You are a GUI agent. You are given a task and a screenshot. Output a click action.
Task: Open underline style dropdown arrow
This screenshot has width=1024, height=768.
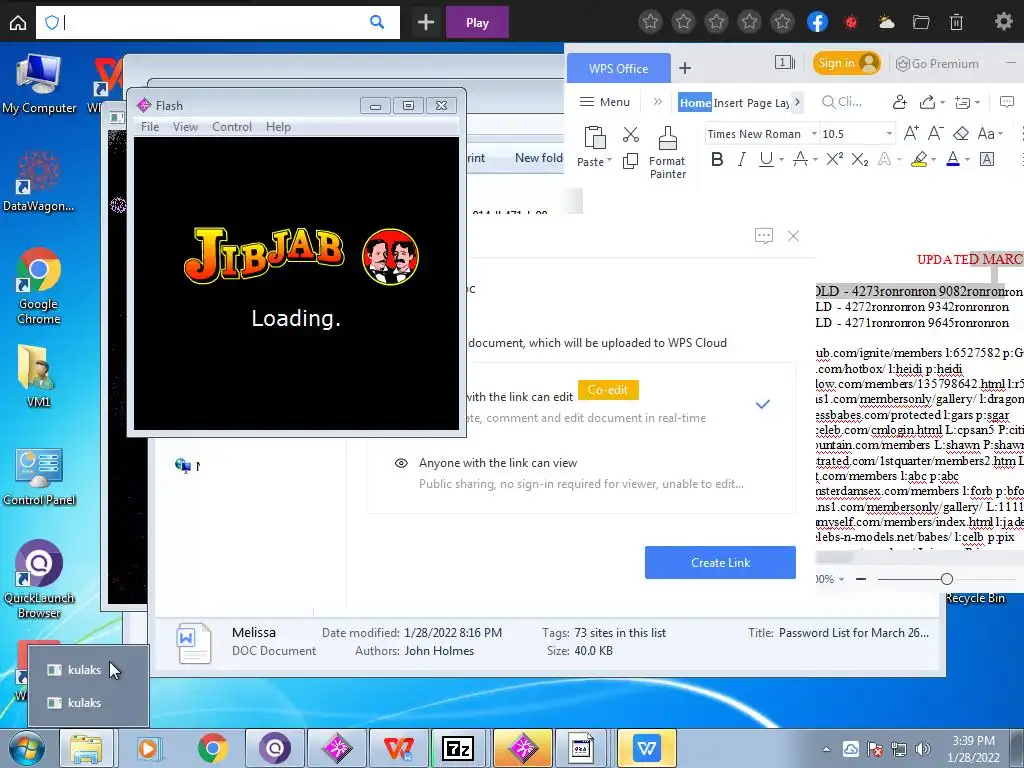coord(781,159)
